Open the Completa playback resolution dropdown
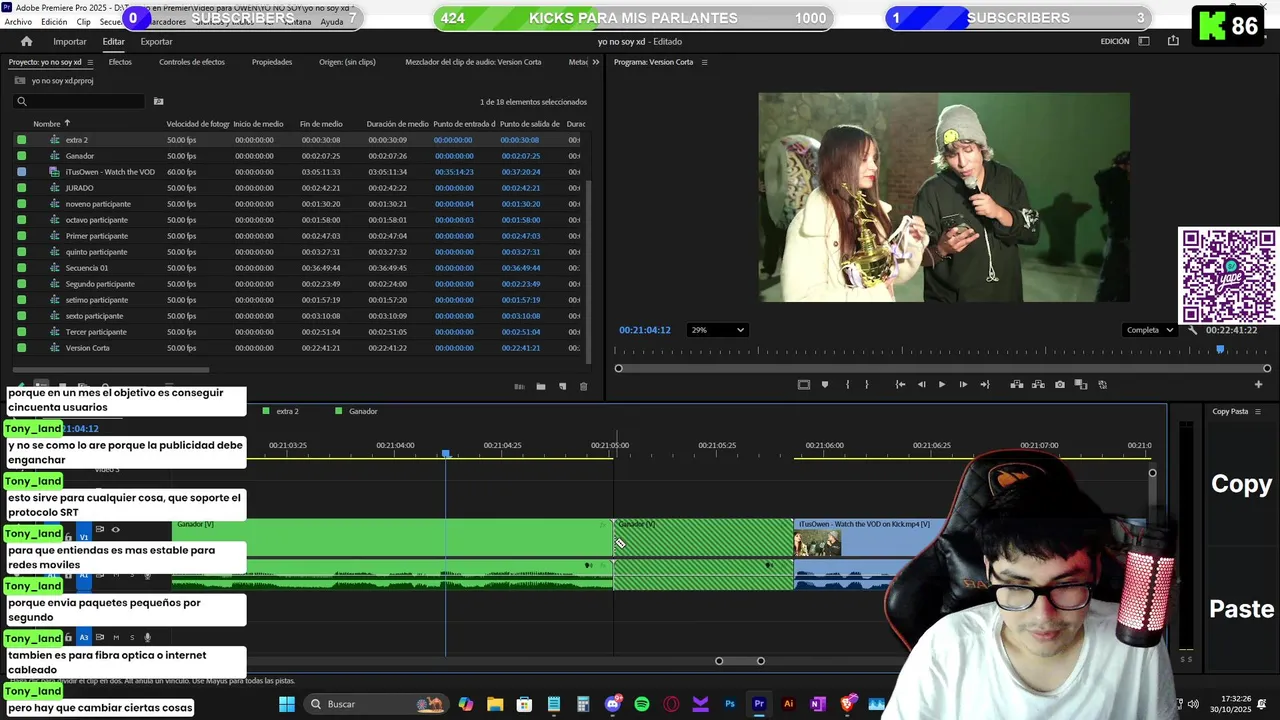1280x720 pixels. [1149, 330]
